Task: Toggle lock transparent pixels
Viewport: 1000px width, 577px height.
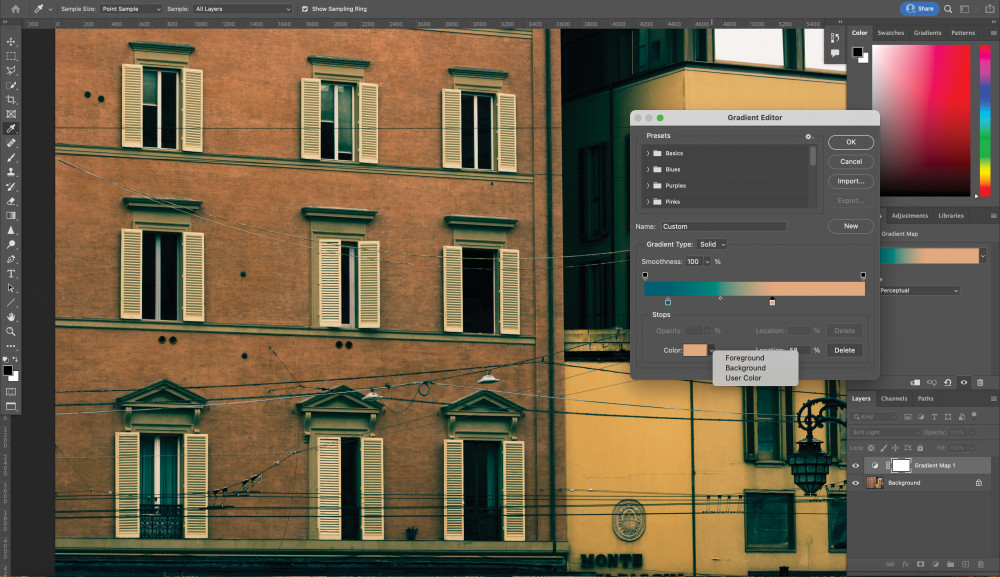Action: tap(871, 448)
